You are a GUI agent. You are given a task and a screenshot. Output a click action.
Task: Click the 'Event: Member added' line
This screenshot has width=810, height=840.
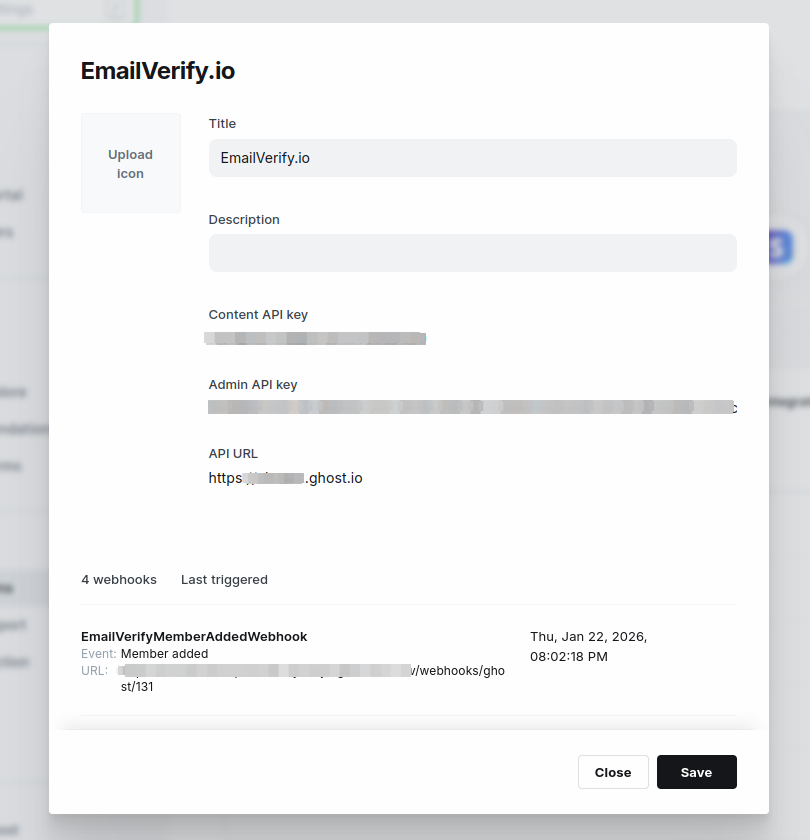click(145, 654)
